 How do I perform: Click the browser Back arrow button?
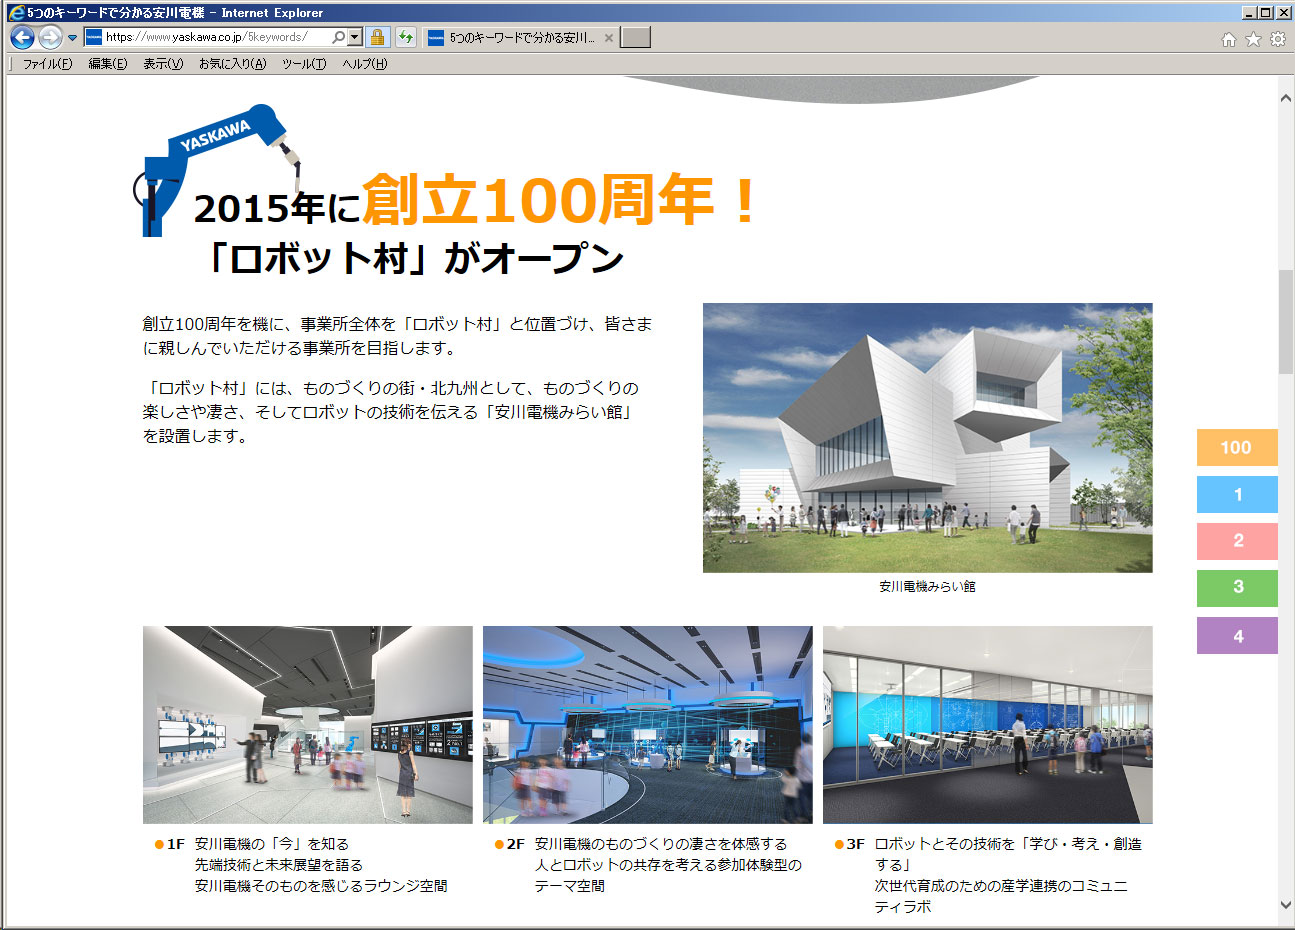[22, 37]
